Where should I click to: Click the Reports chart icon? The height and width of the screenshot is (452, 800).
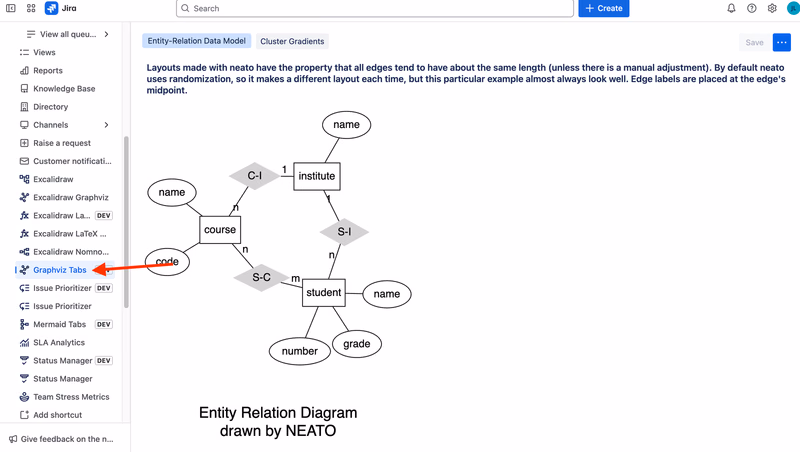(x=24, y=70)
